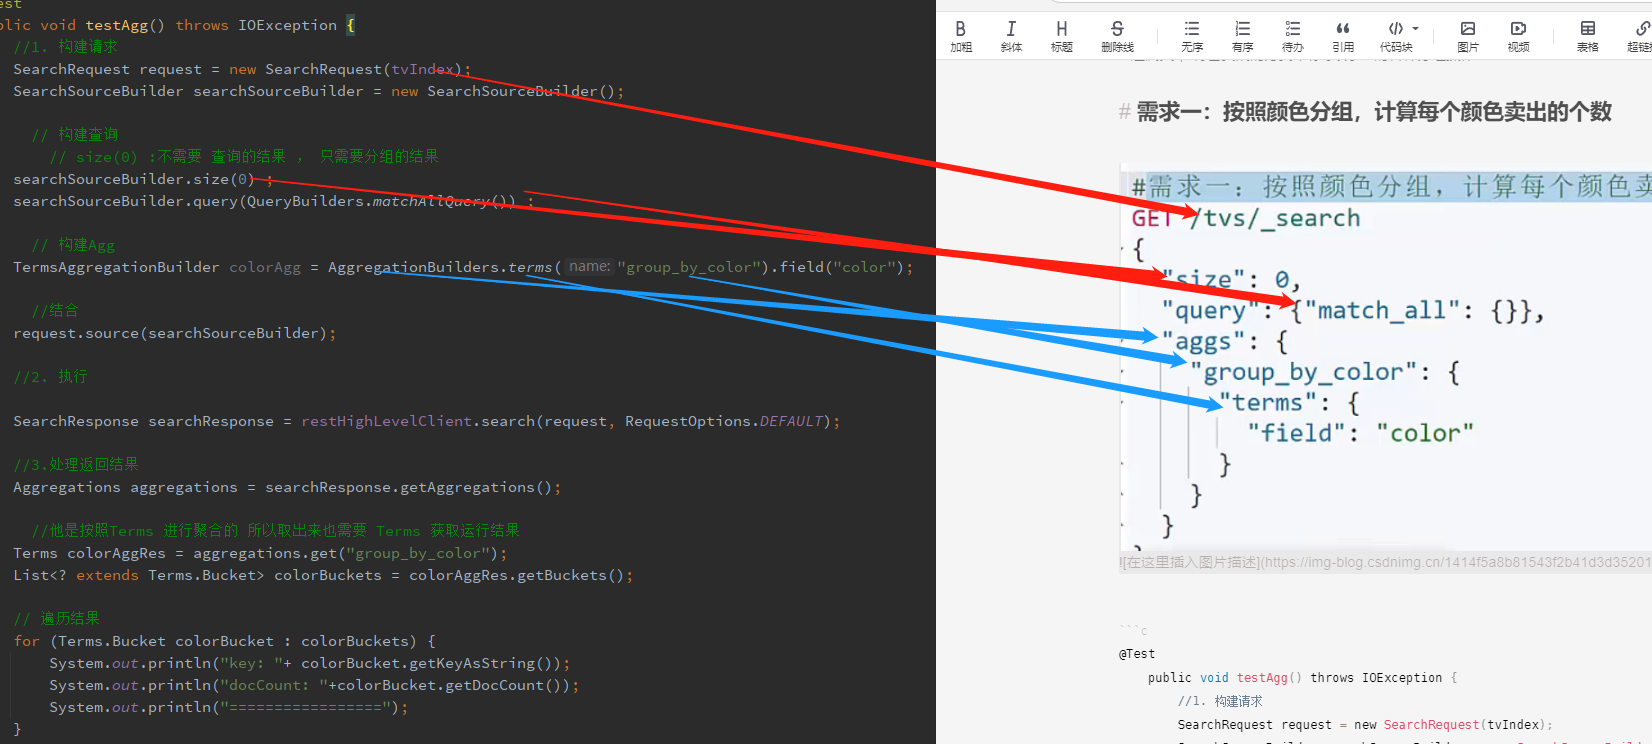This screenshot has width=1652, height=744.
Task: Insert a hyperlink (超链接)
Action: (x=1640, y=35)
